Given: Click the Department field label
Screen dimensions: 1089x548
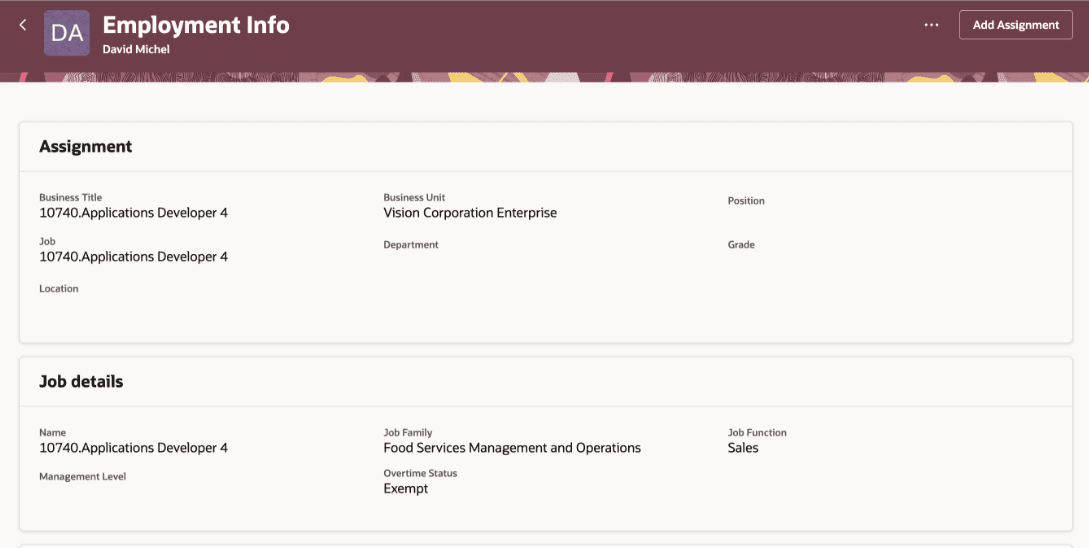Looking at the screenshot, I should pyautogui.click(x=411, y=245).
